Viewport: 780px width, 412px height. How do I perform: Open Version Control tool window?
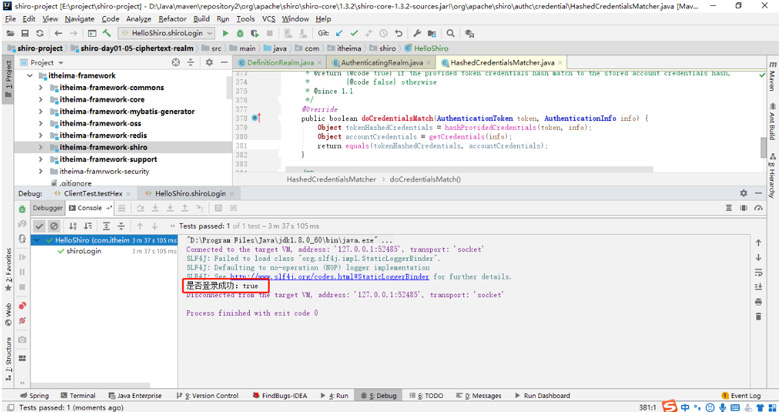(207, 396)
